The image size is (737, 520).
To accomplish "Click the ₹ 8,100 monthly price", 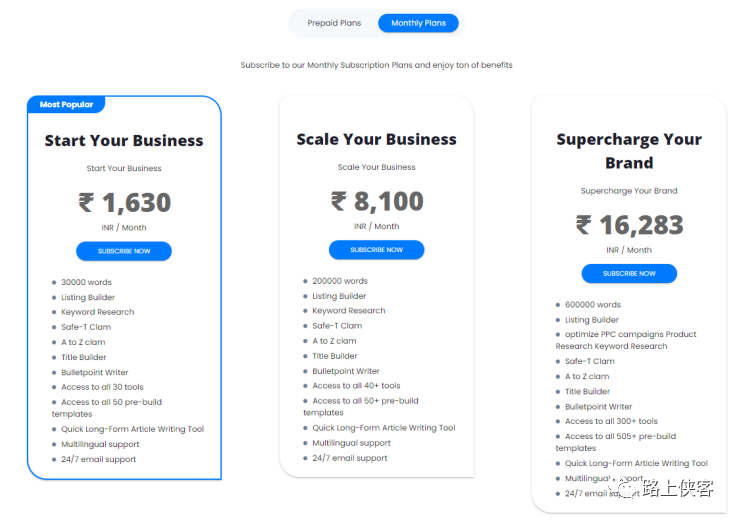I will [x=376, y=202].
